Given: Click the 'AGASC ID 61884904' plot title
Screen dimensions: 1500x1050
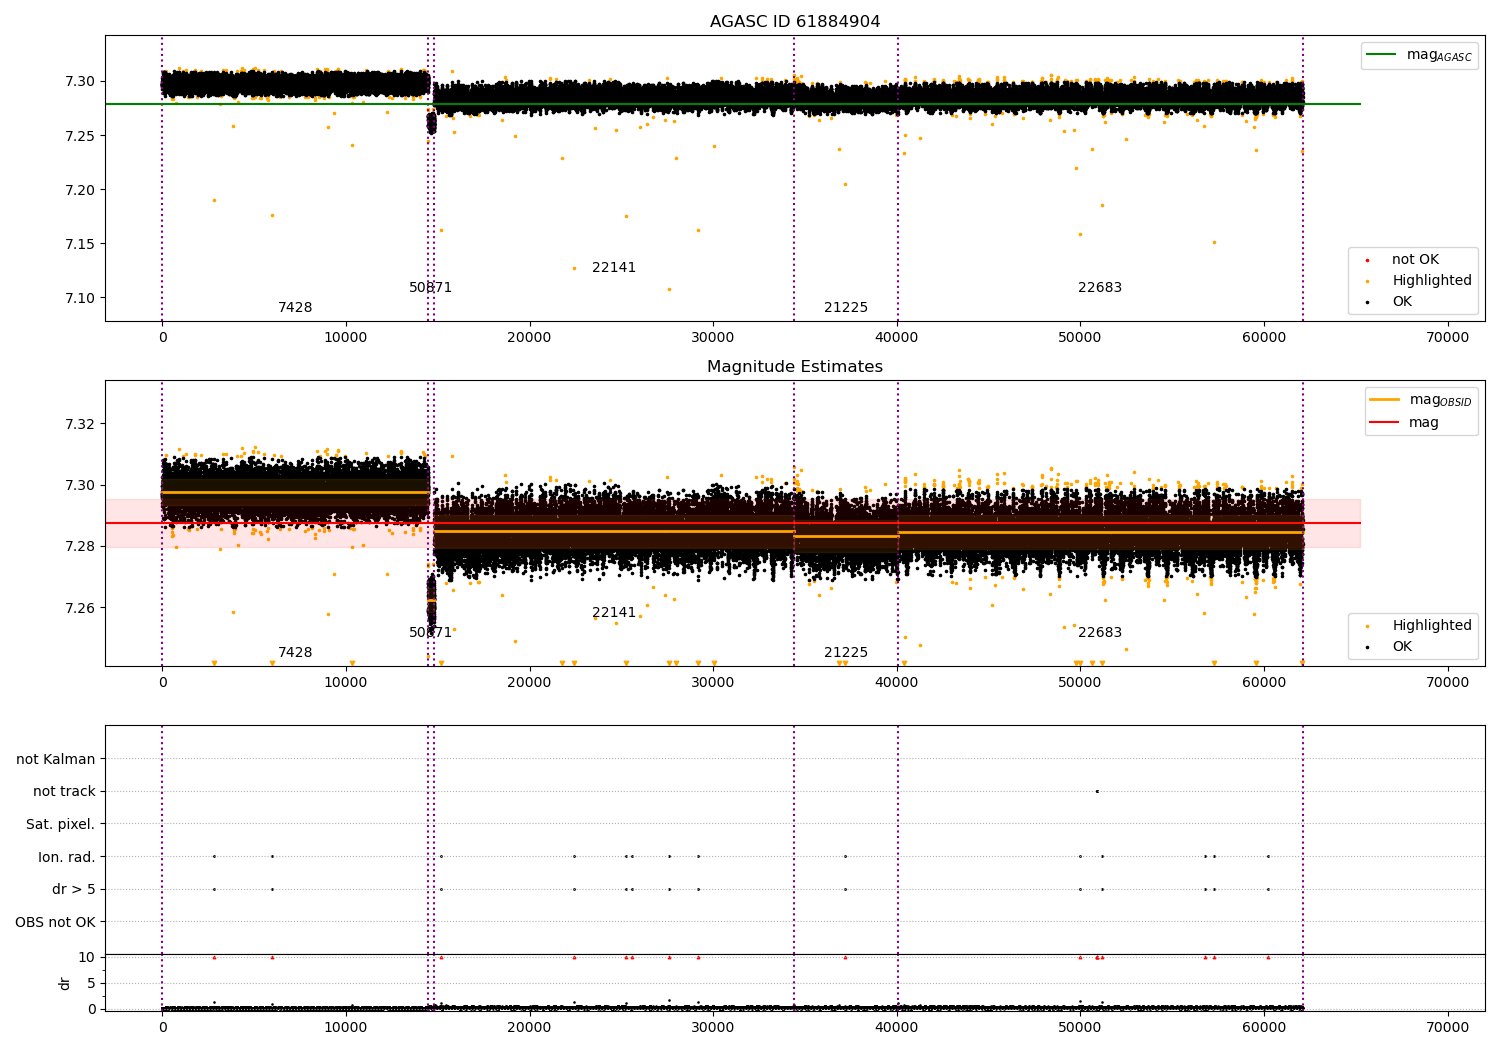Looking at the screenshot, I should (x=795, y=22).
